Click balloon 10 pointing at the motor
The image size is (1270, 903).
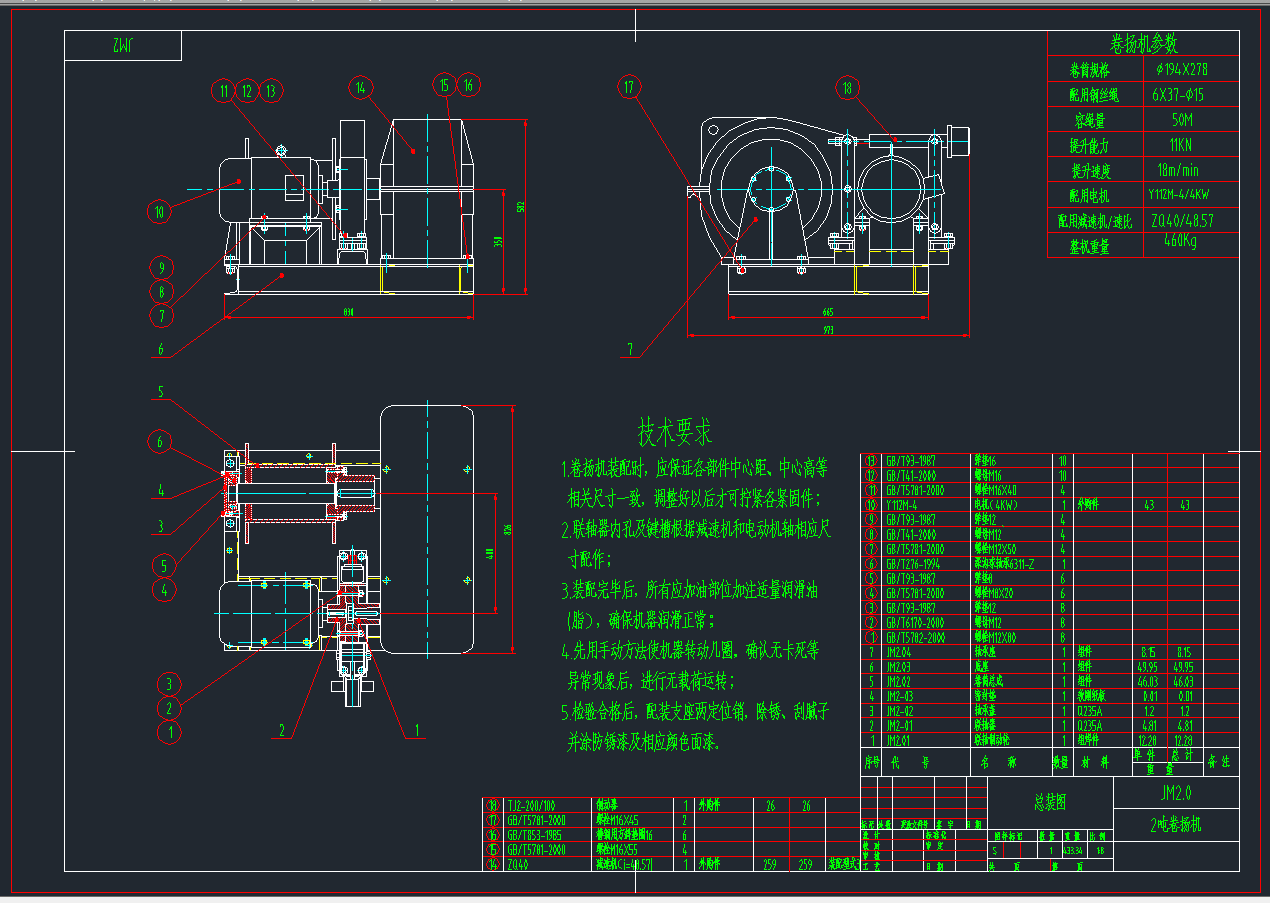158,211
